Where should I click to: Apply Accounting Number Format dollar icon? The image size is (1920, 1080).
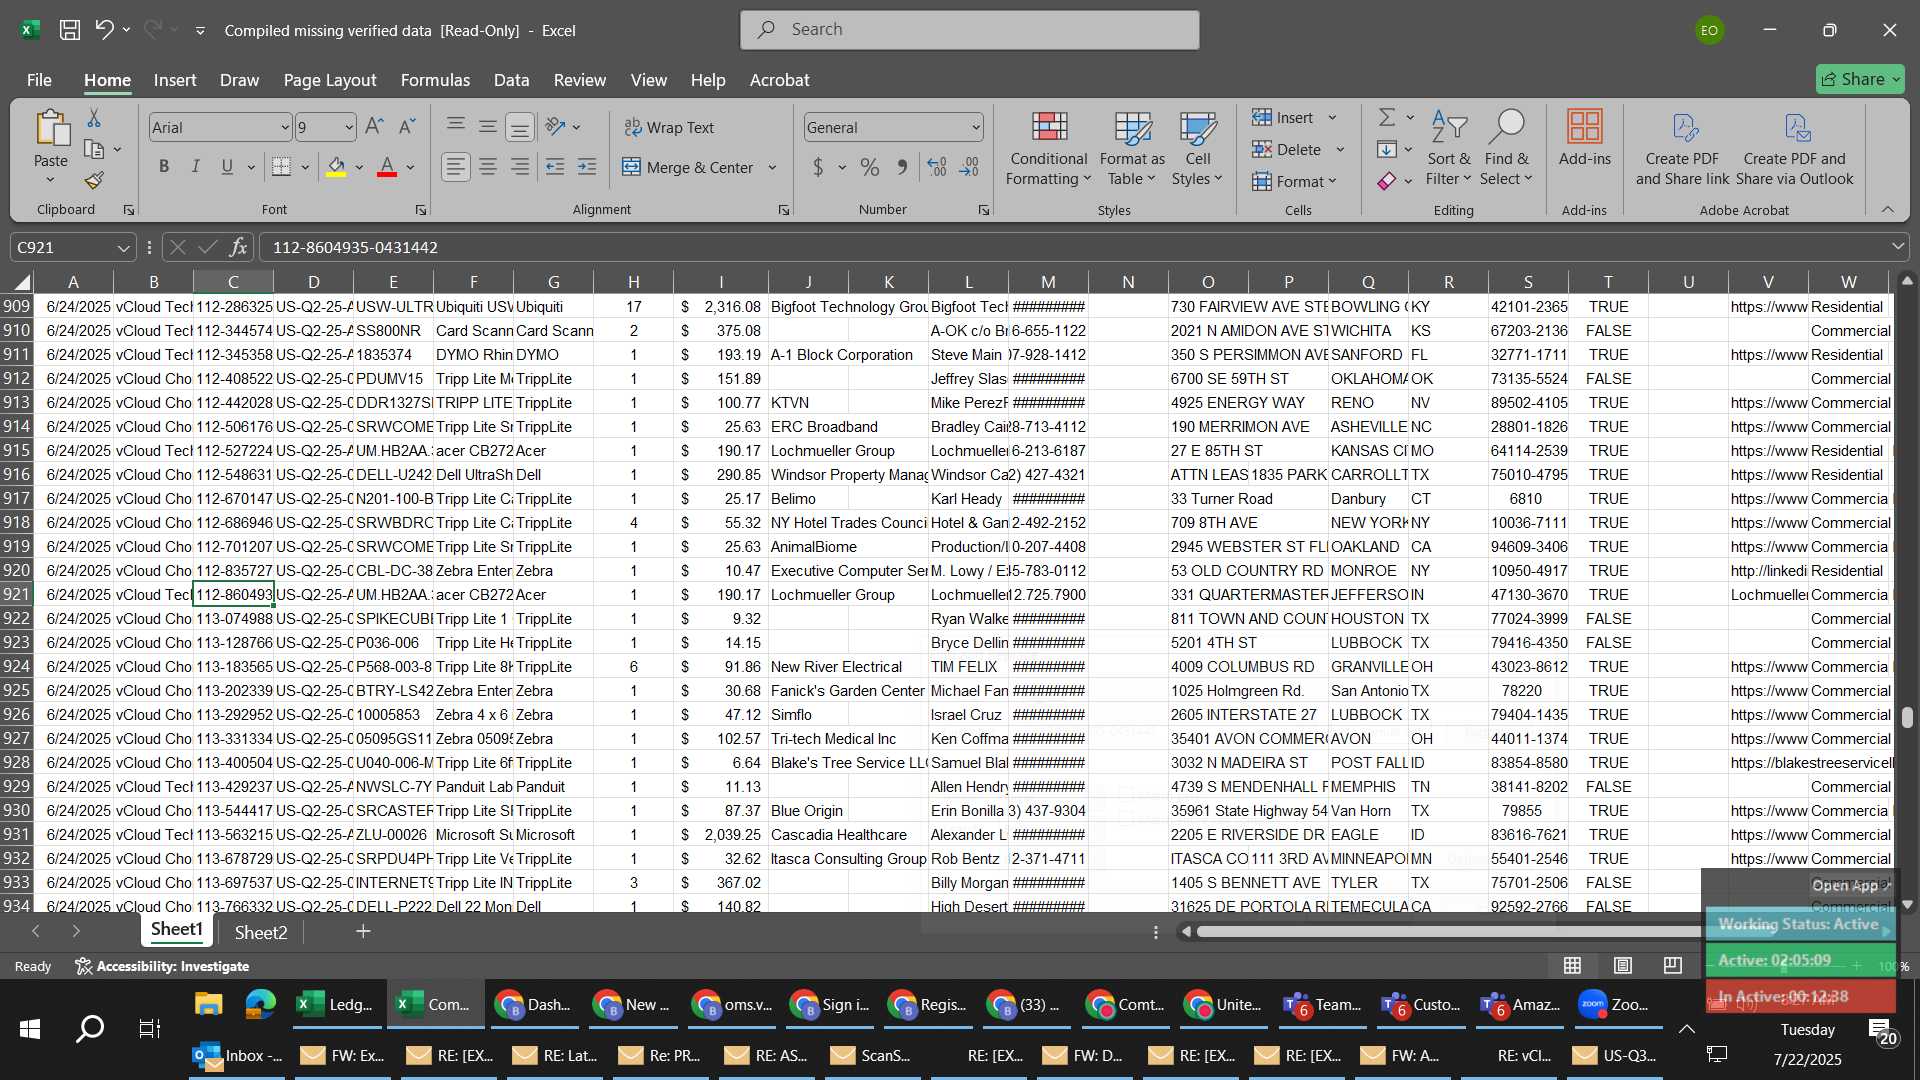[x=818, y=167]
